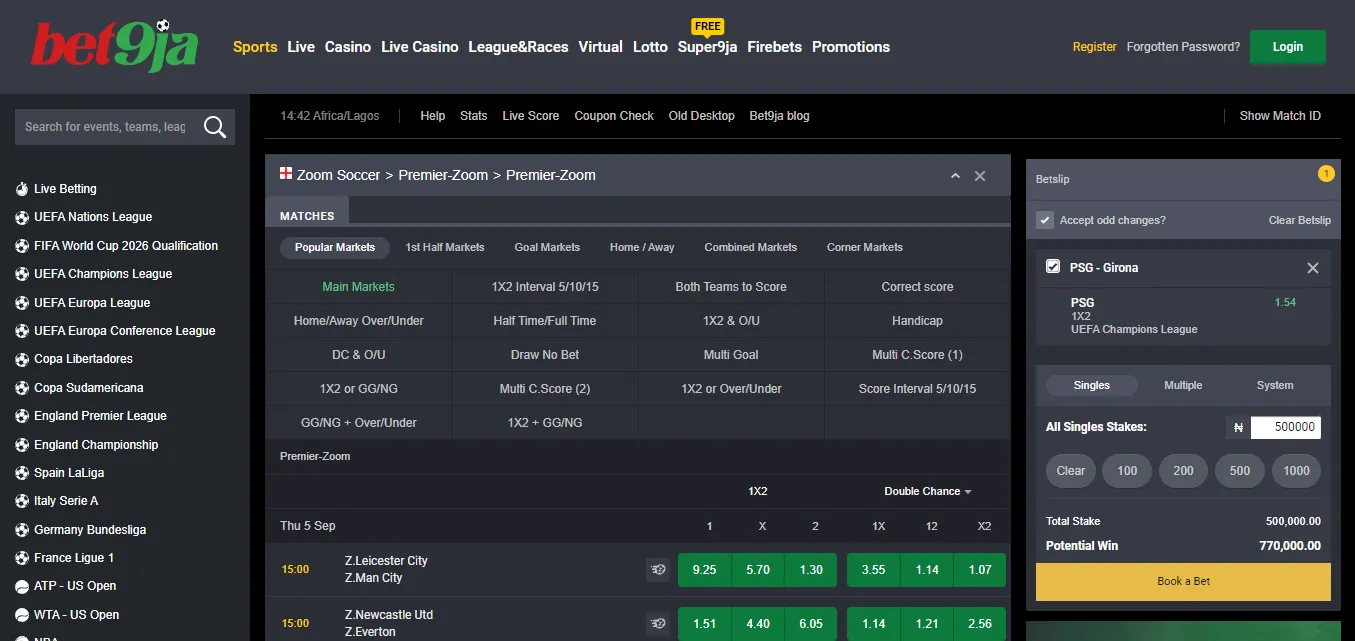Click the bet9ja logo
Image resolution: width=1355 pixels, height=641 pixels.
pyautogui.click(x=114, y=46)
